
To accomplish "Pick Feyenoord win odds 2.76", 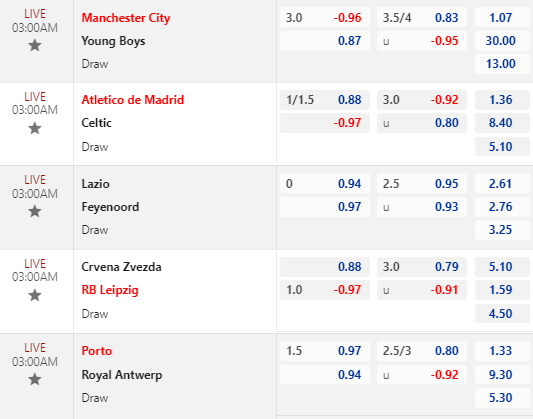I will point(502,207).
